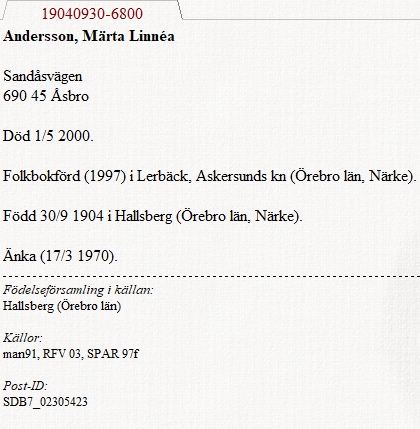
Task: Click the postal code 690 45 Åsbro
Action: click(46, 96)
